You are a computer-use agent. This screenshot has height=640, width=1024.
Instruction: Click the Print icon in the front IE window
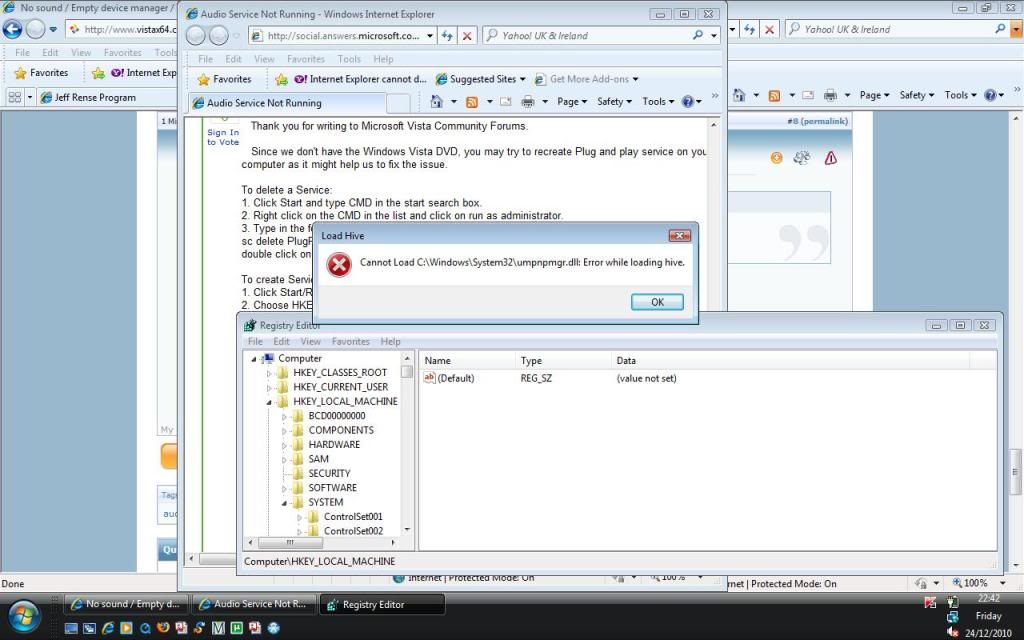(528, 101)
